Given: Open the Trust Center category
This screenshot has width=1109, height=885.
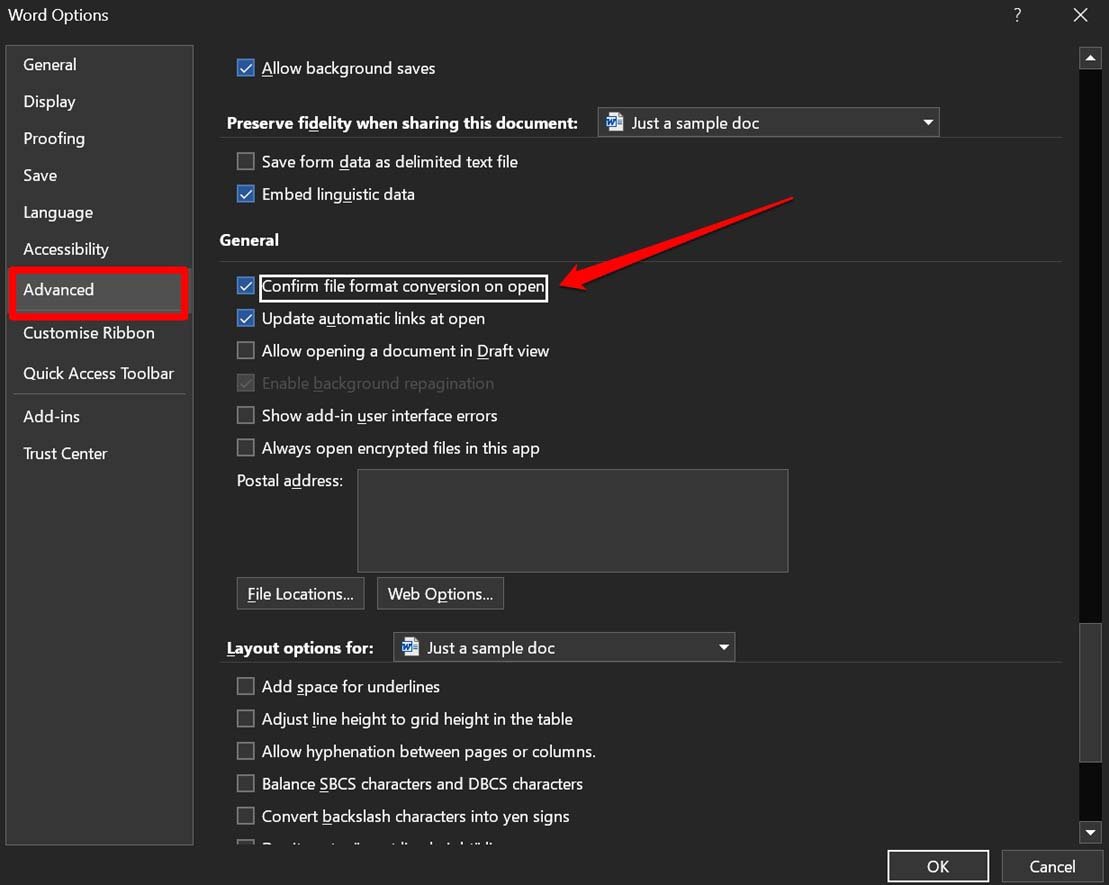Looking at the screenshot, I should (99, 453).
